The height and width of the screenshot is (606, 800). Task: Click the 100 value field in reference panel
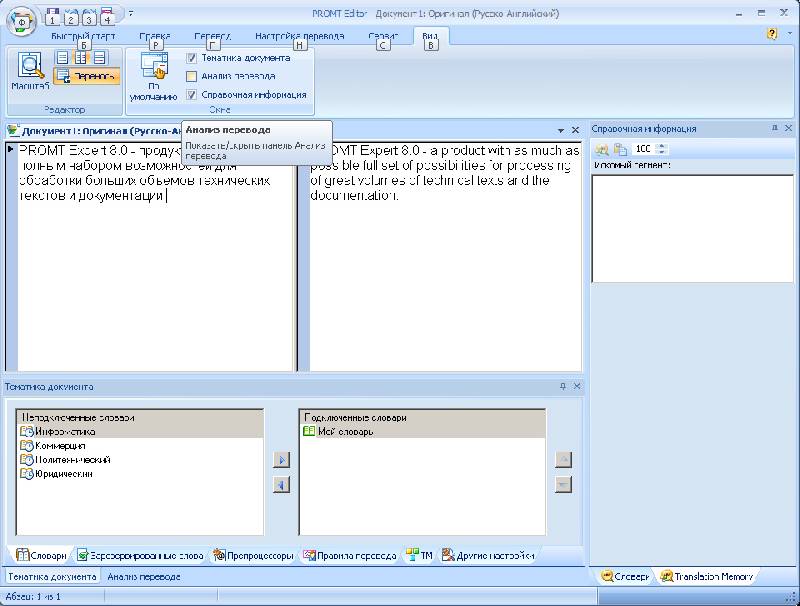pyautogui.click(x=643, y=148)
